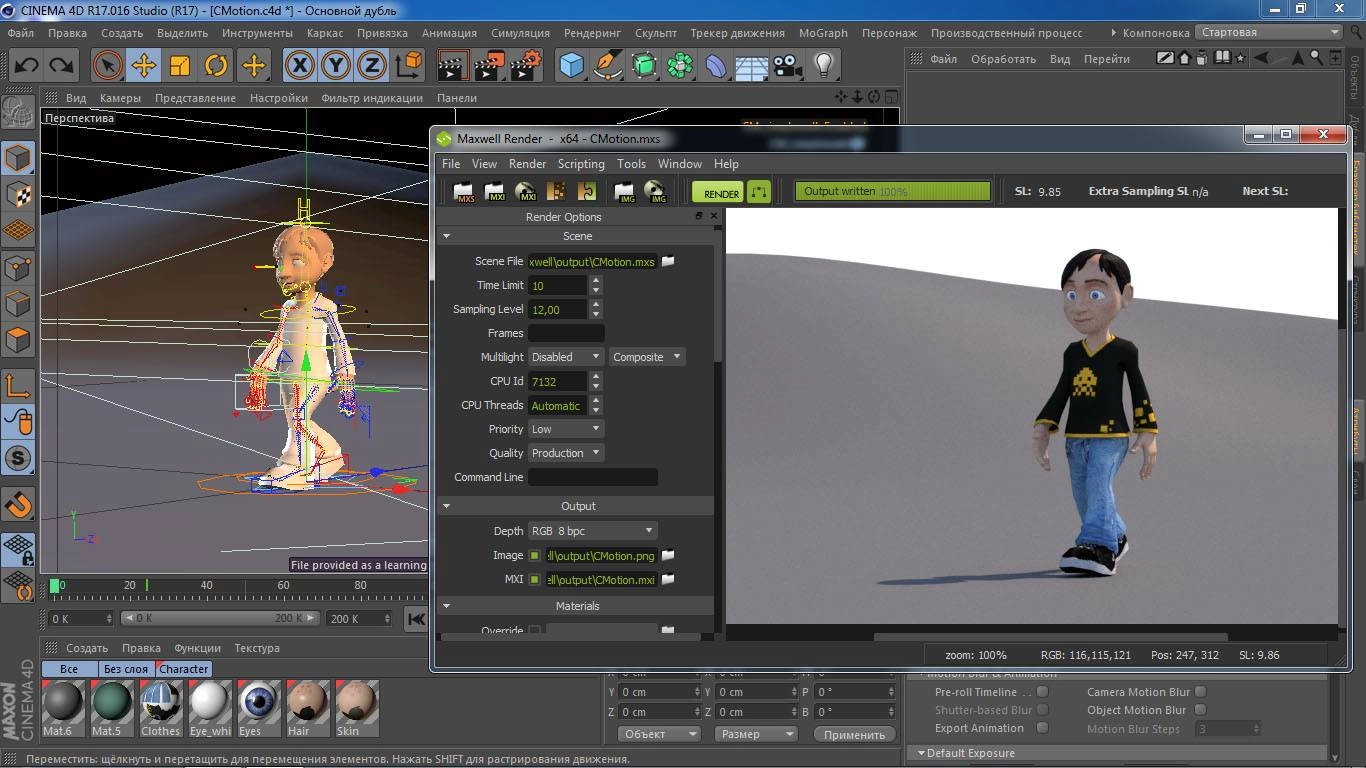
Task: Collapse the Scene section
Action: pyautogui.click(x=447, y=236)
